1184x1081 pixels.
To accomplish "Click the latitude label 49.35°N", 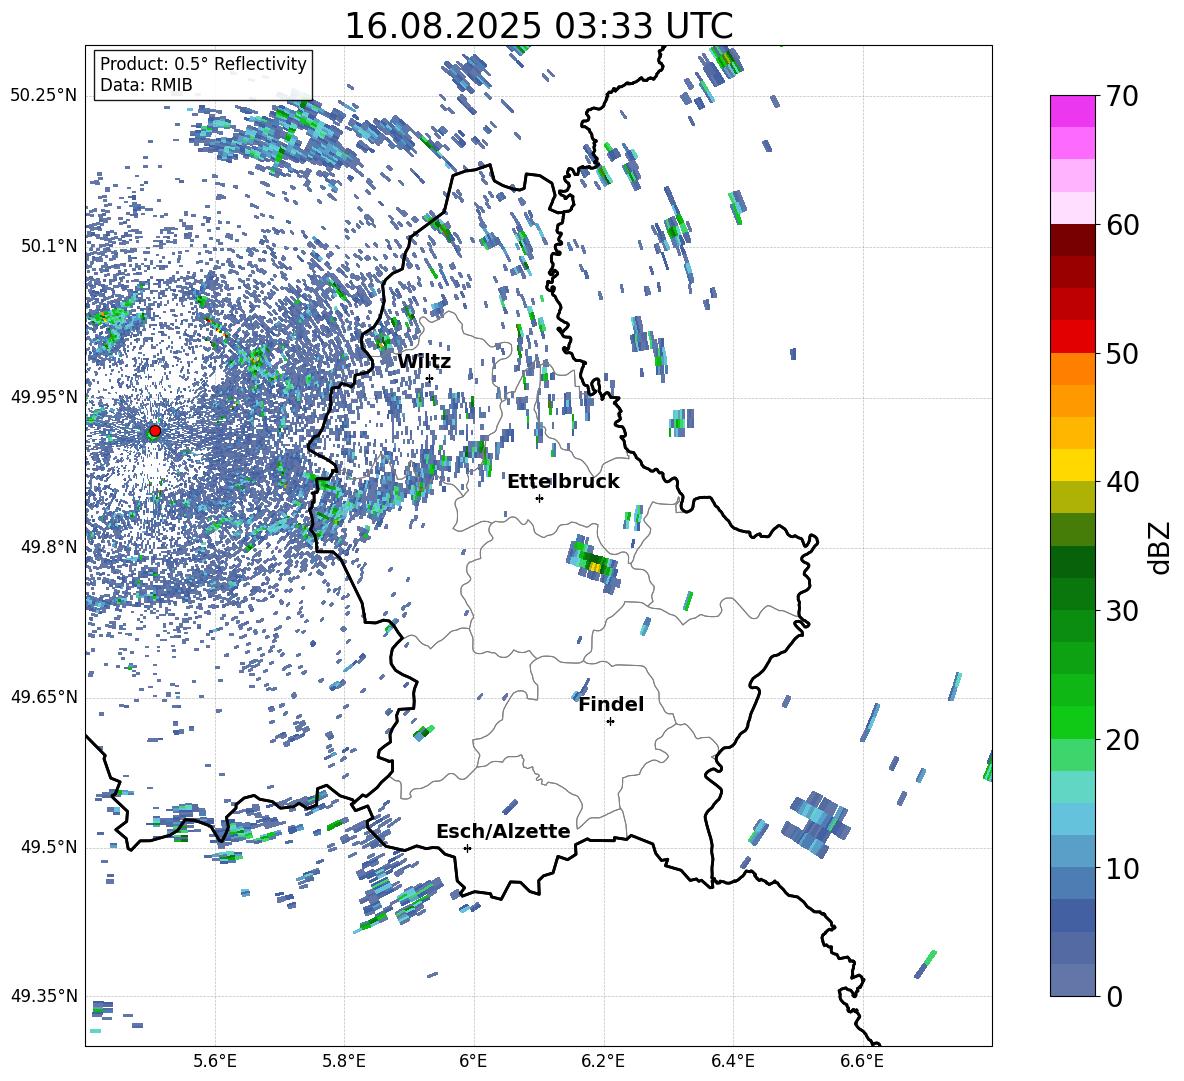I will 44,996.
